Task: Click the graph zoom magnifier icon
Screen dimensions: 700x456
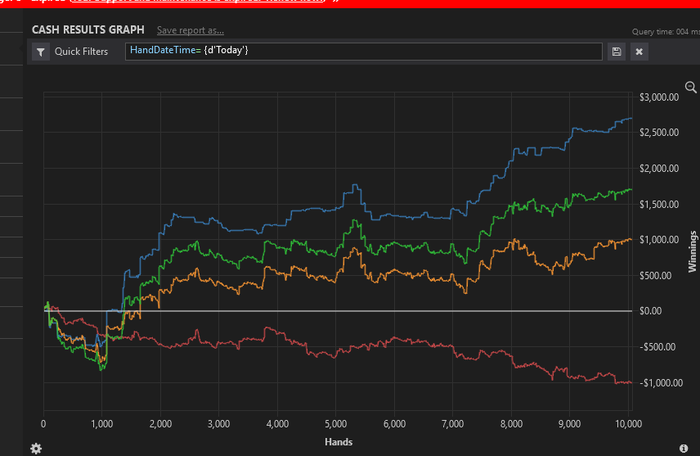Action: click(x=691, y=87)
